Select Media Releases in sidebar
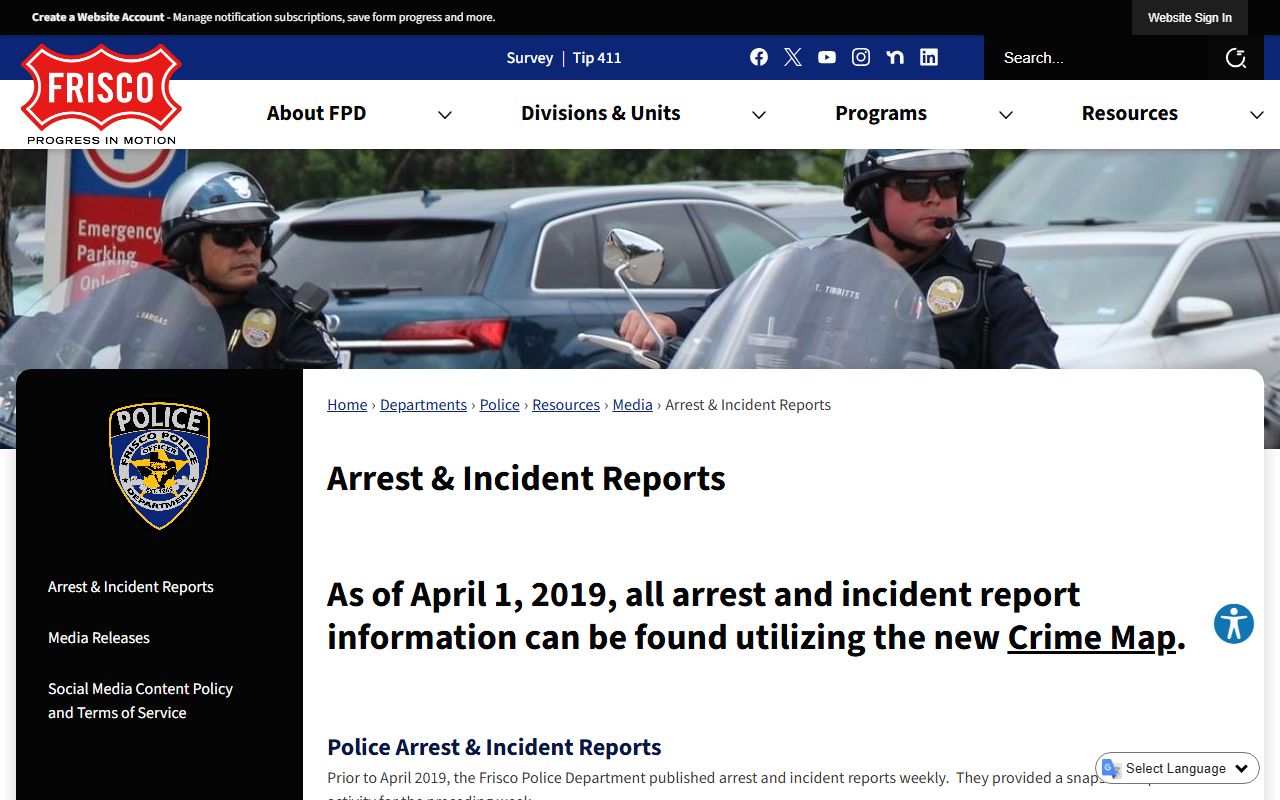Screen dimensions: 1280x800 pos(99,638)
